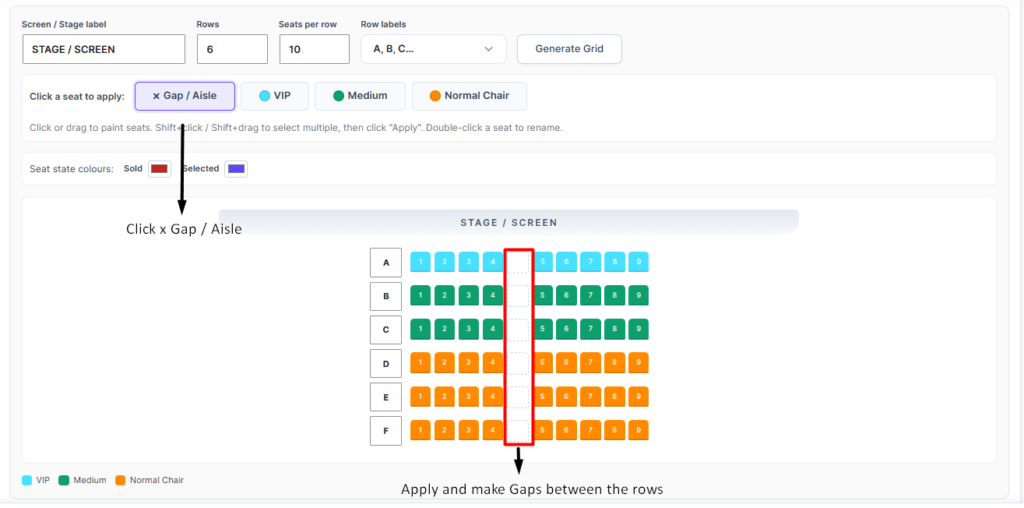Click green seat 4 in row C
The image size is (1024, 508).
pyautogui.click(x=493, y=329)
